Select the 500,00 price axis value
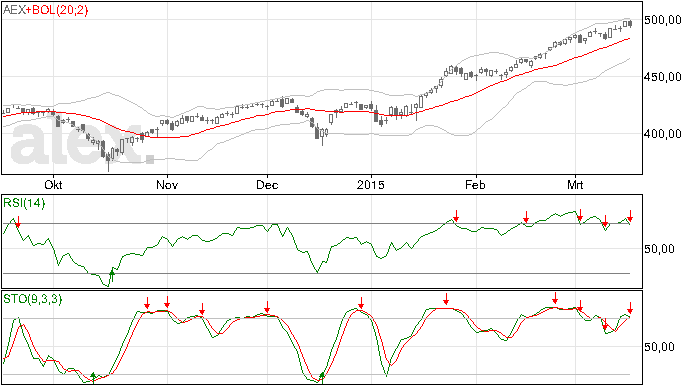The image size is (690, 387). click(x=663, y=20)
